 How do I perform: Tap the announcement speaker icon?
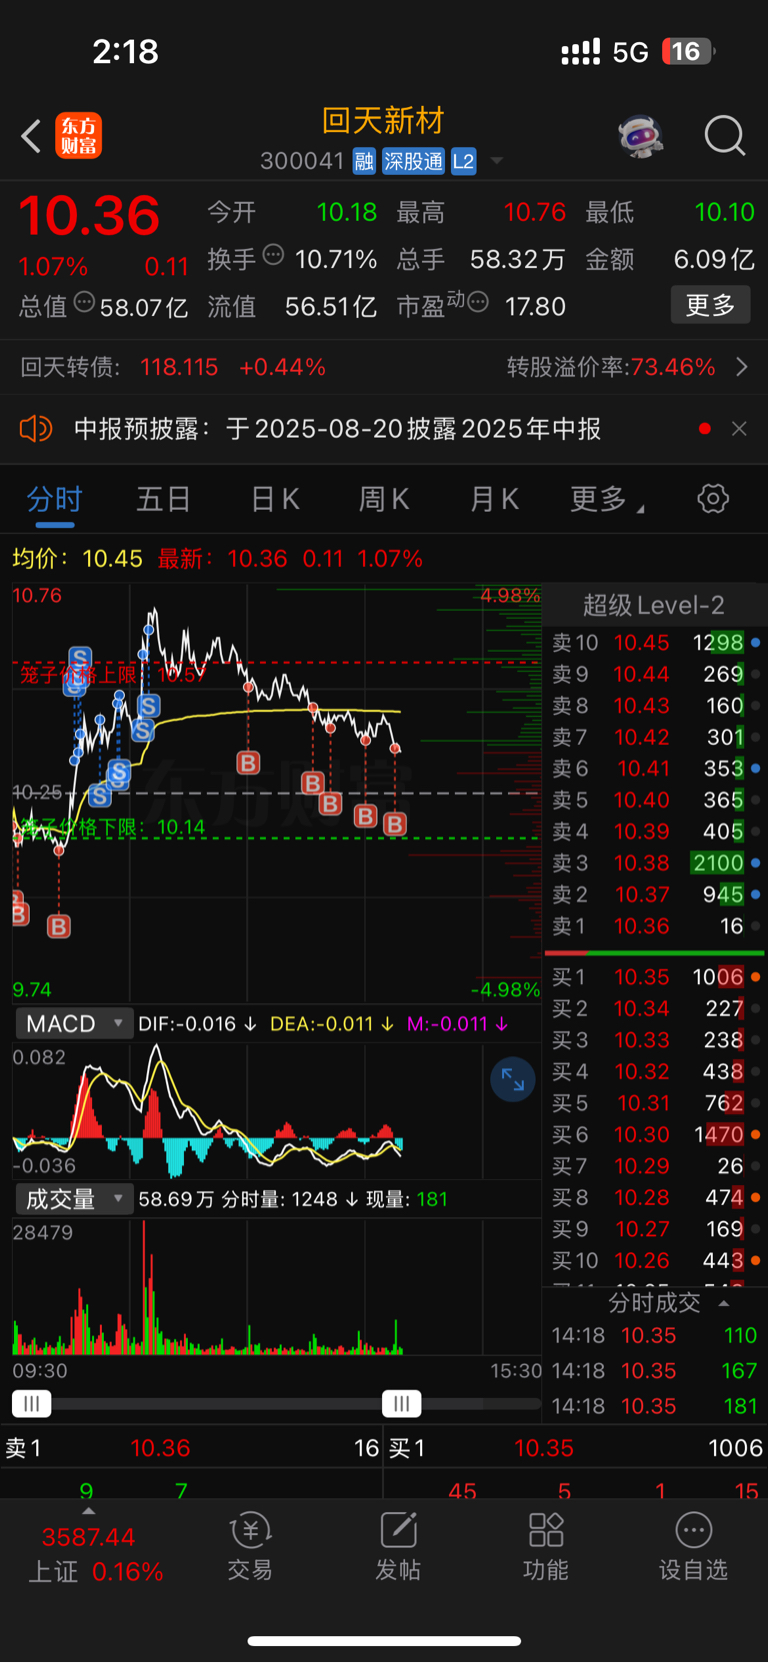[x=36, y=429]
